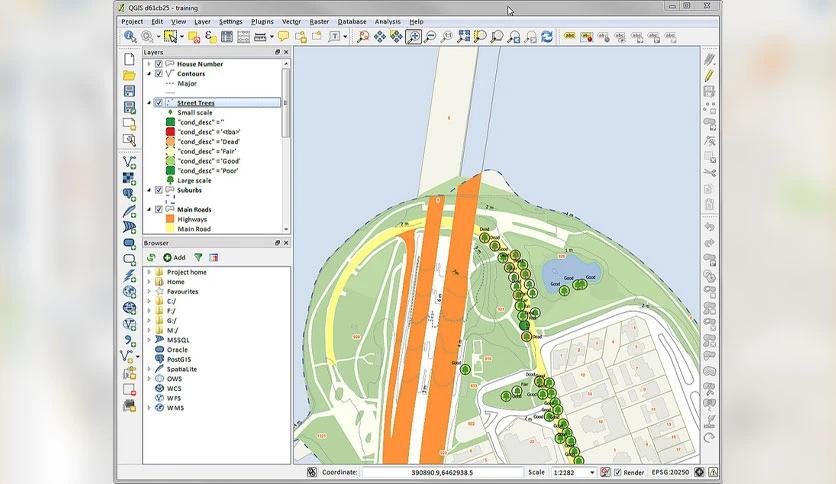The height and width of the screenshot is (484, 836).
Task: Open the Scale dropdown in status bar
Action: click(592, 472)
